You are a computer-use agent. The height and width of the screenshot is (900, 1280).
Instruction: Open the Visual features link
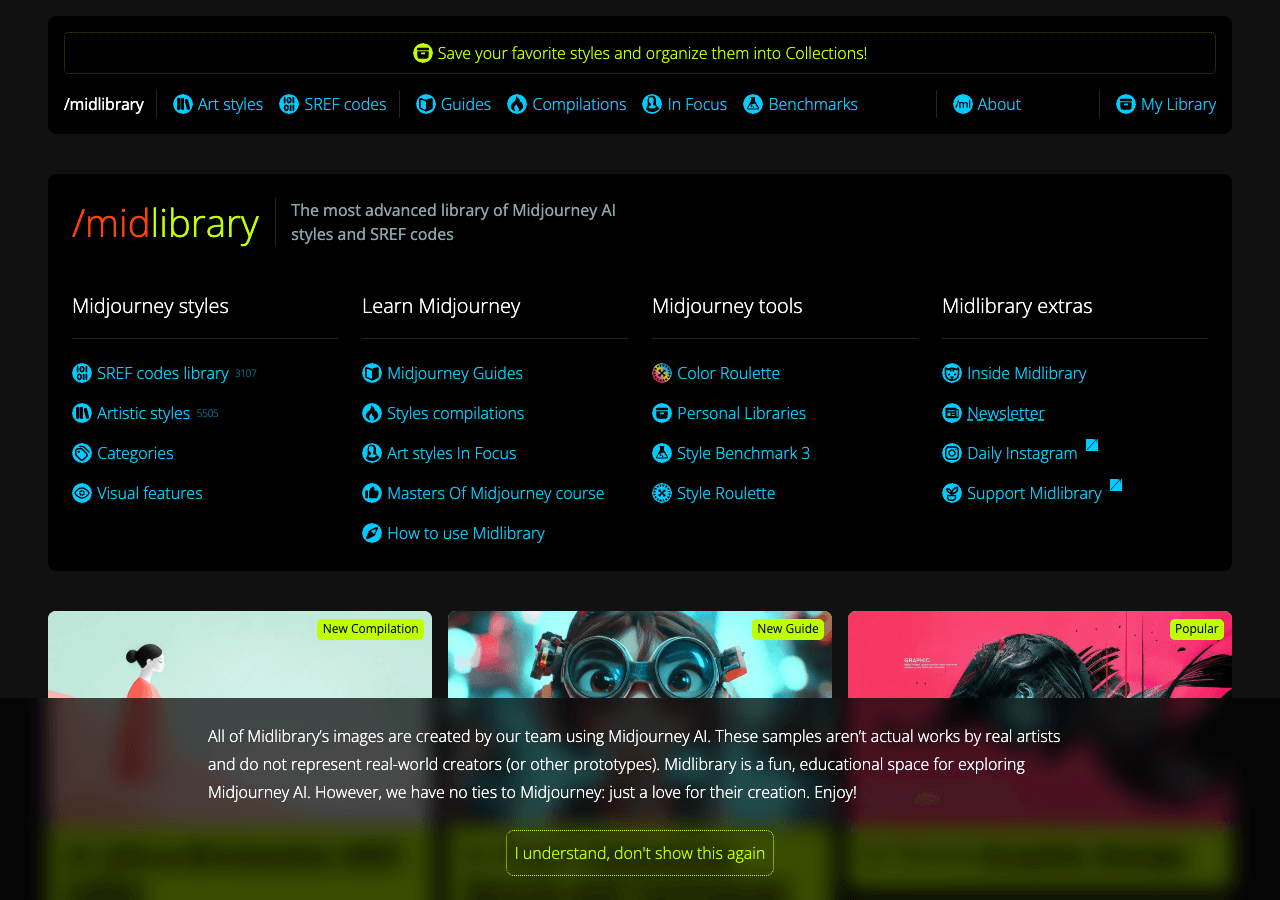tap(137, 493)
